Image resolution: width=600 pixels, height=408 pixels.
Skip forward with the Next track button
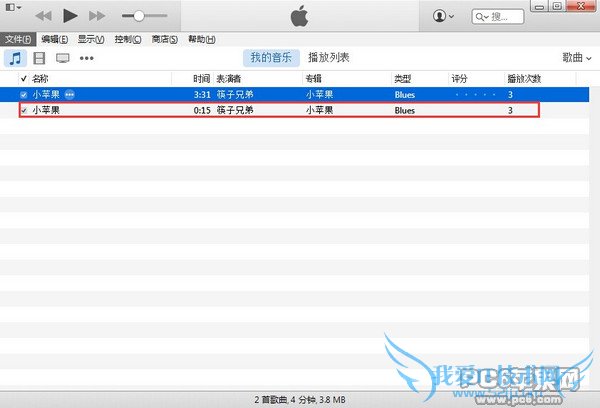97,16
